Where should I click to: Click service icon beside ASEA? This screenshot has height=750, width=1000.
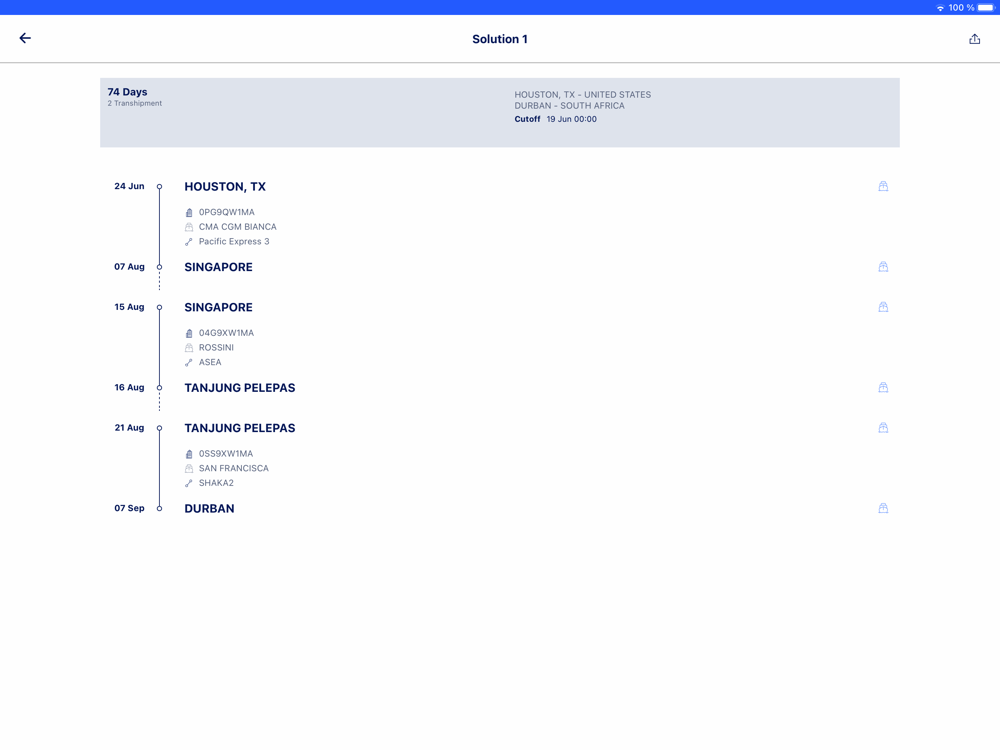(x=189, y=362)
